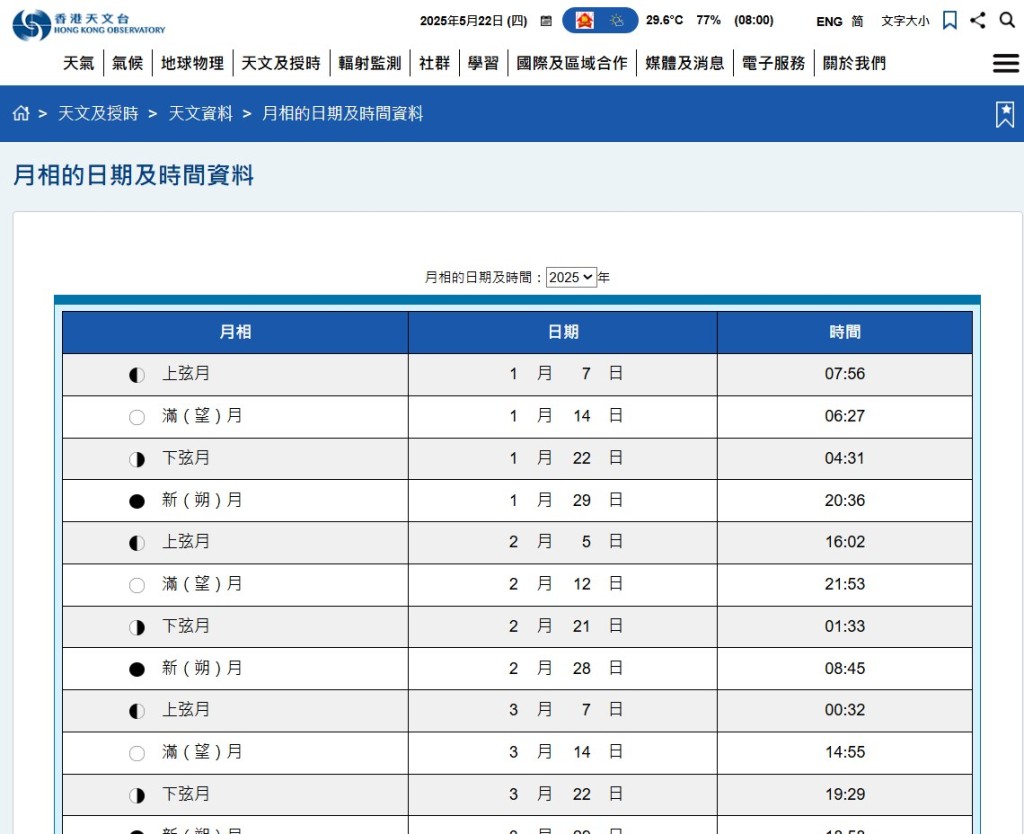Viewport: 1024px width, 834px height.
Task: Select the time 08:45 cell
Action: coord(844,669)
